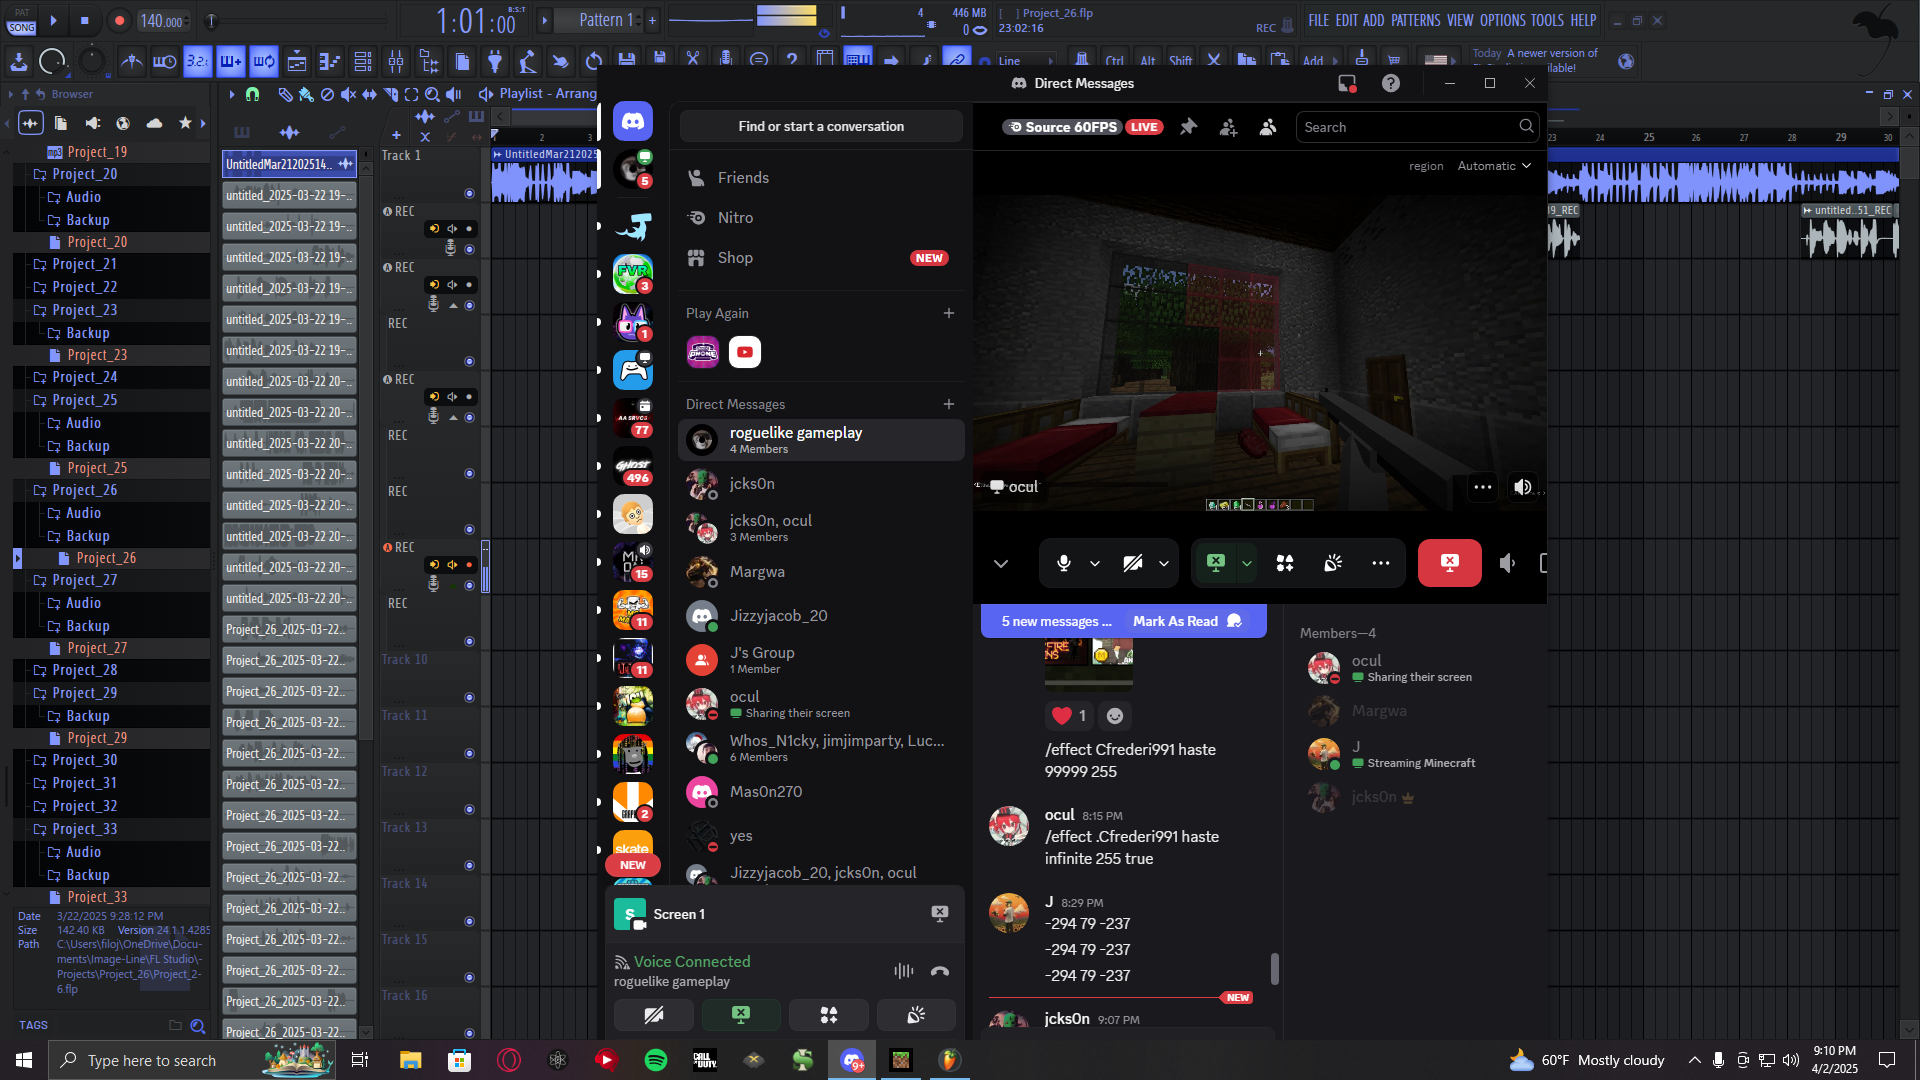Open Discord help question mark icon
The width and height of the screenshot is (1920, 1080).
[1390, 84]
